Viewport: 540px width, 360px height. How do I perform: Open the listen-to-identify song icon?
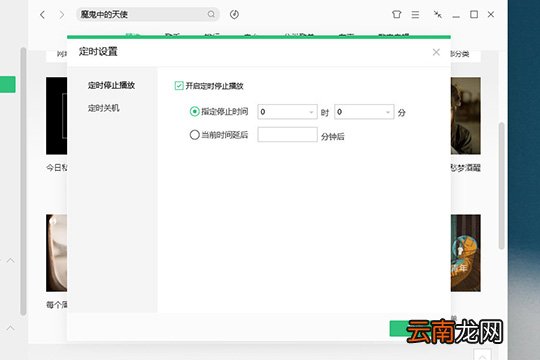tap(234, 14)
